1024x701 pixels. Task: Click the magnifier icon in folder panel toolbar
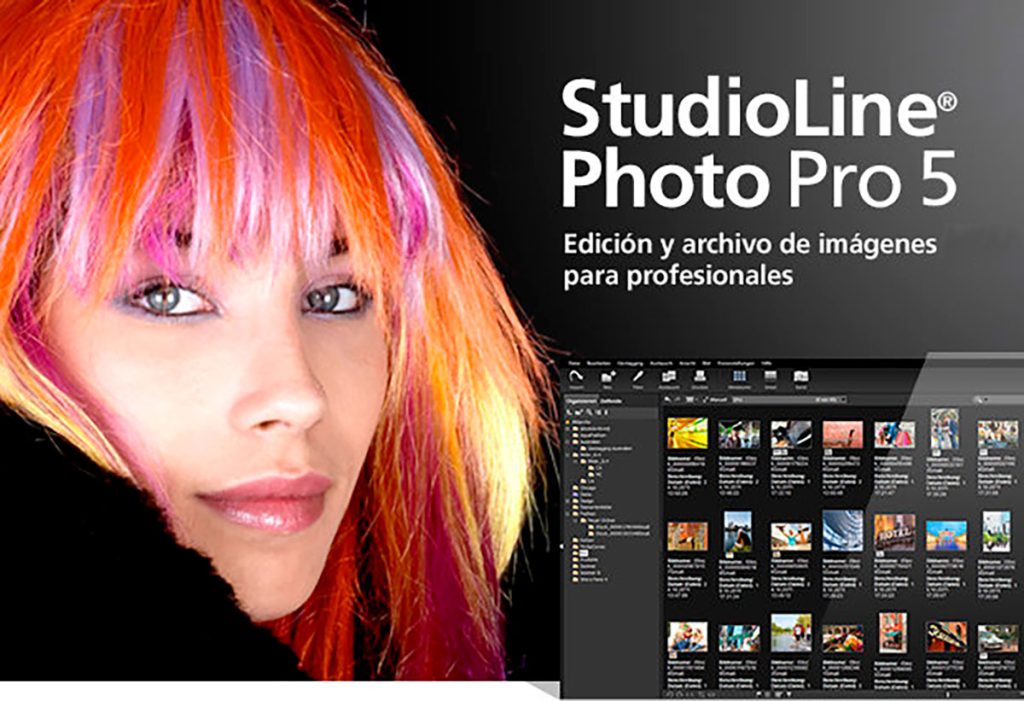(589, 412)
